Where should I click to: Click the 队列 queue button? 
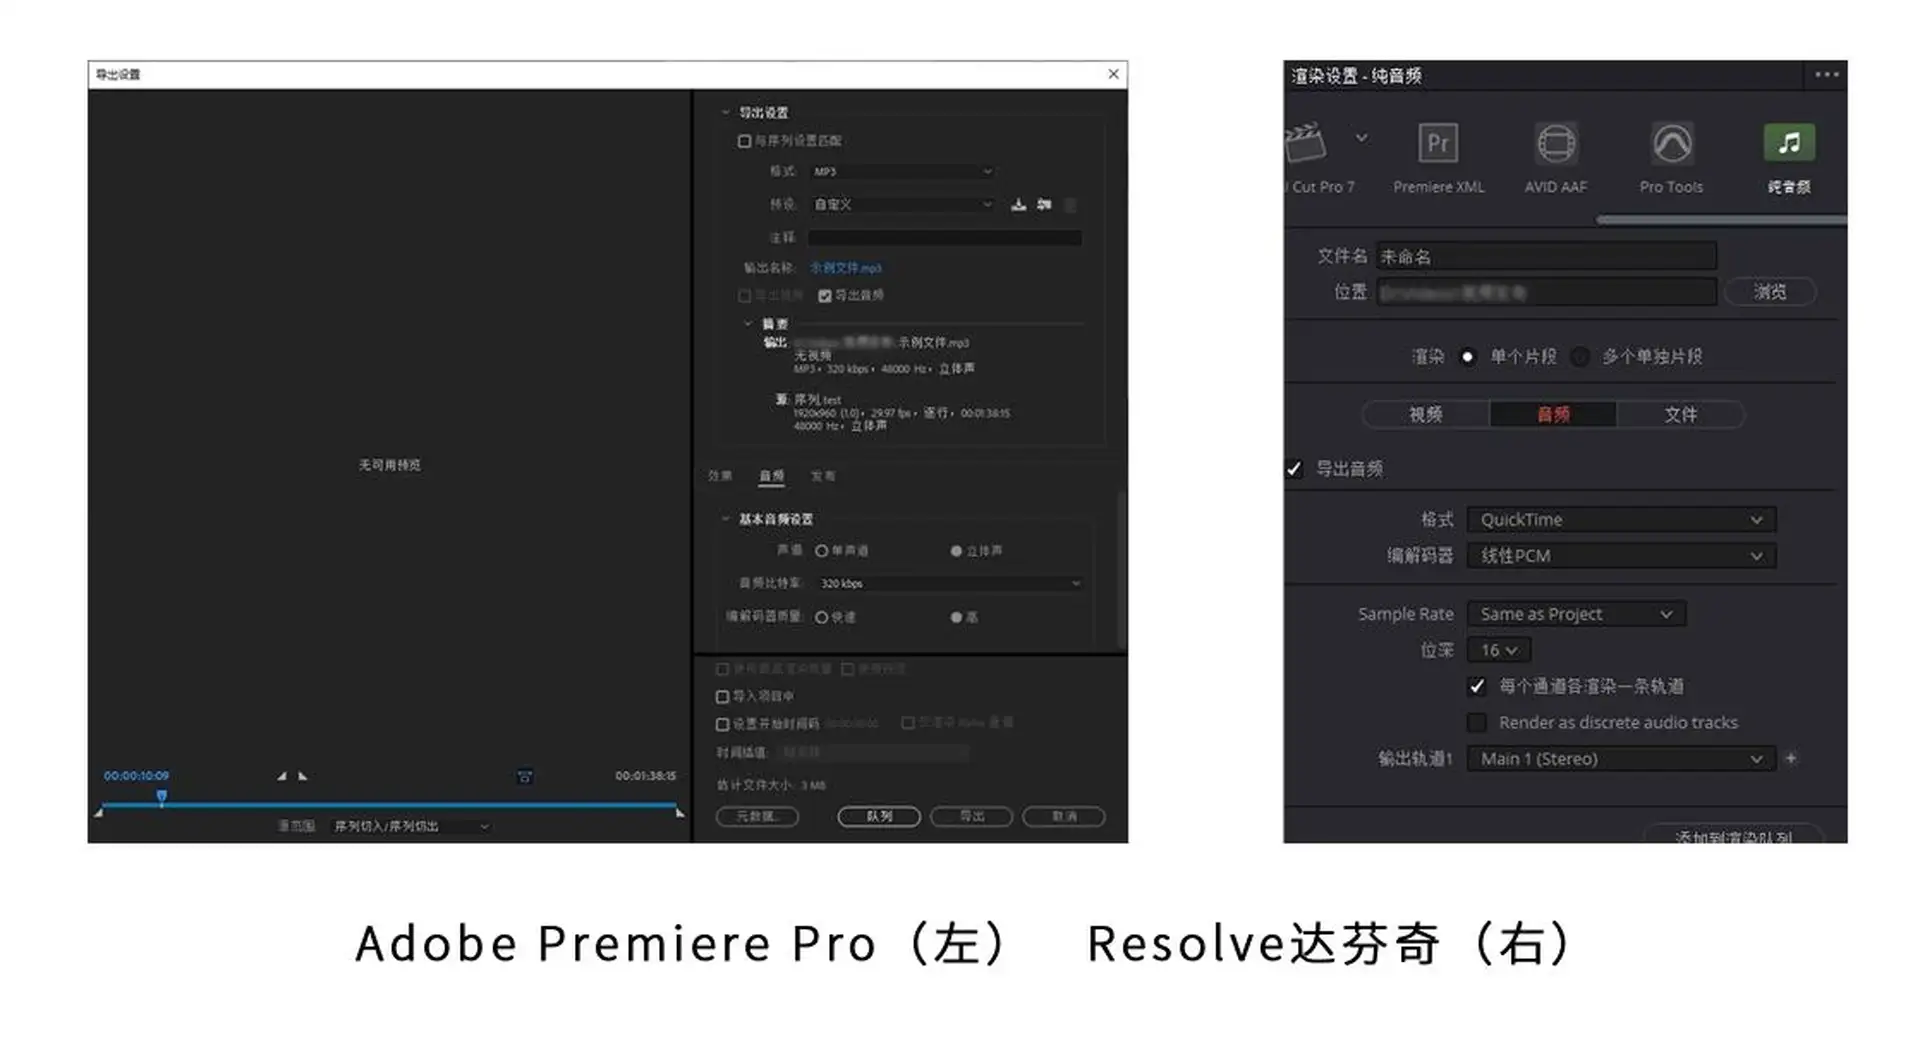click(x=879, y=817)
